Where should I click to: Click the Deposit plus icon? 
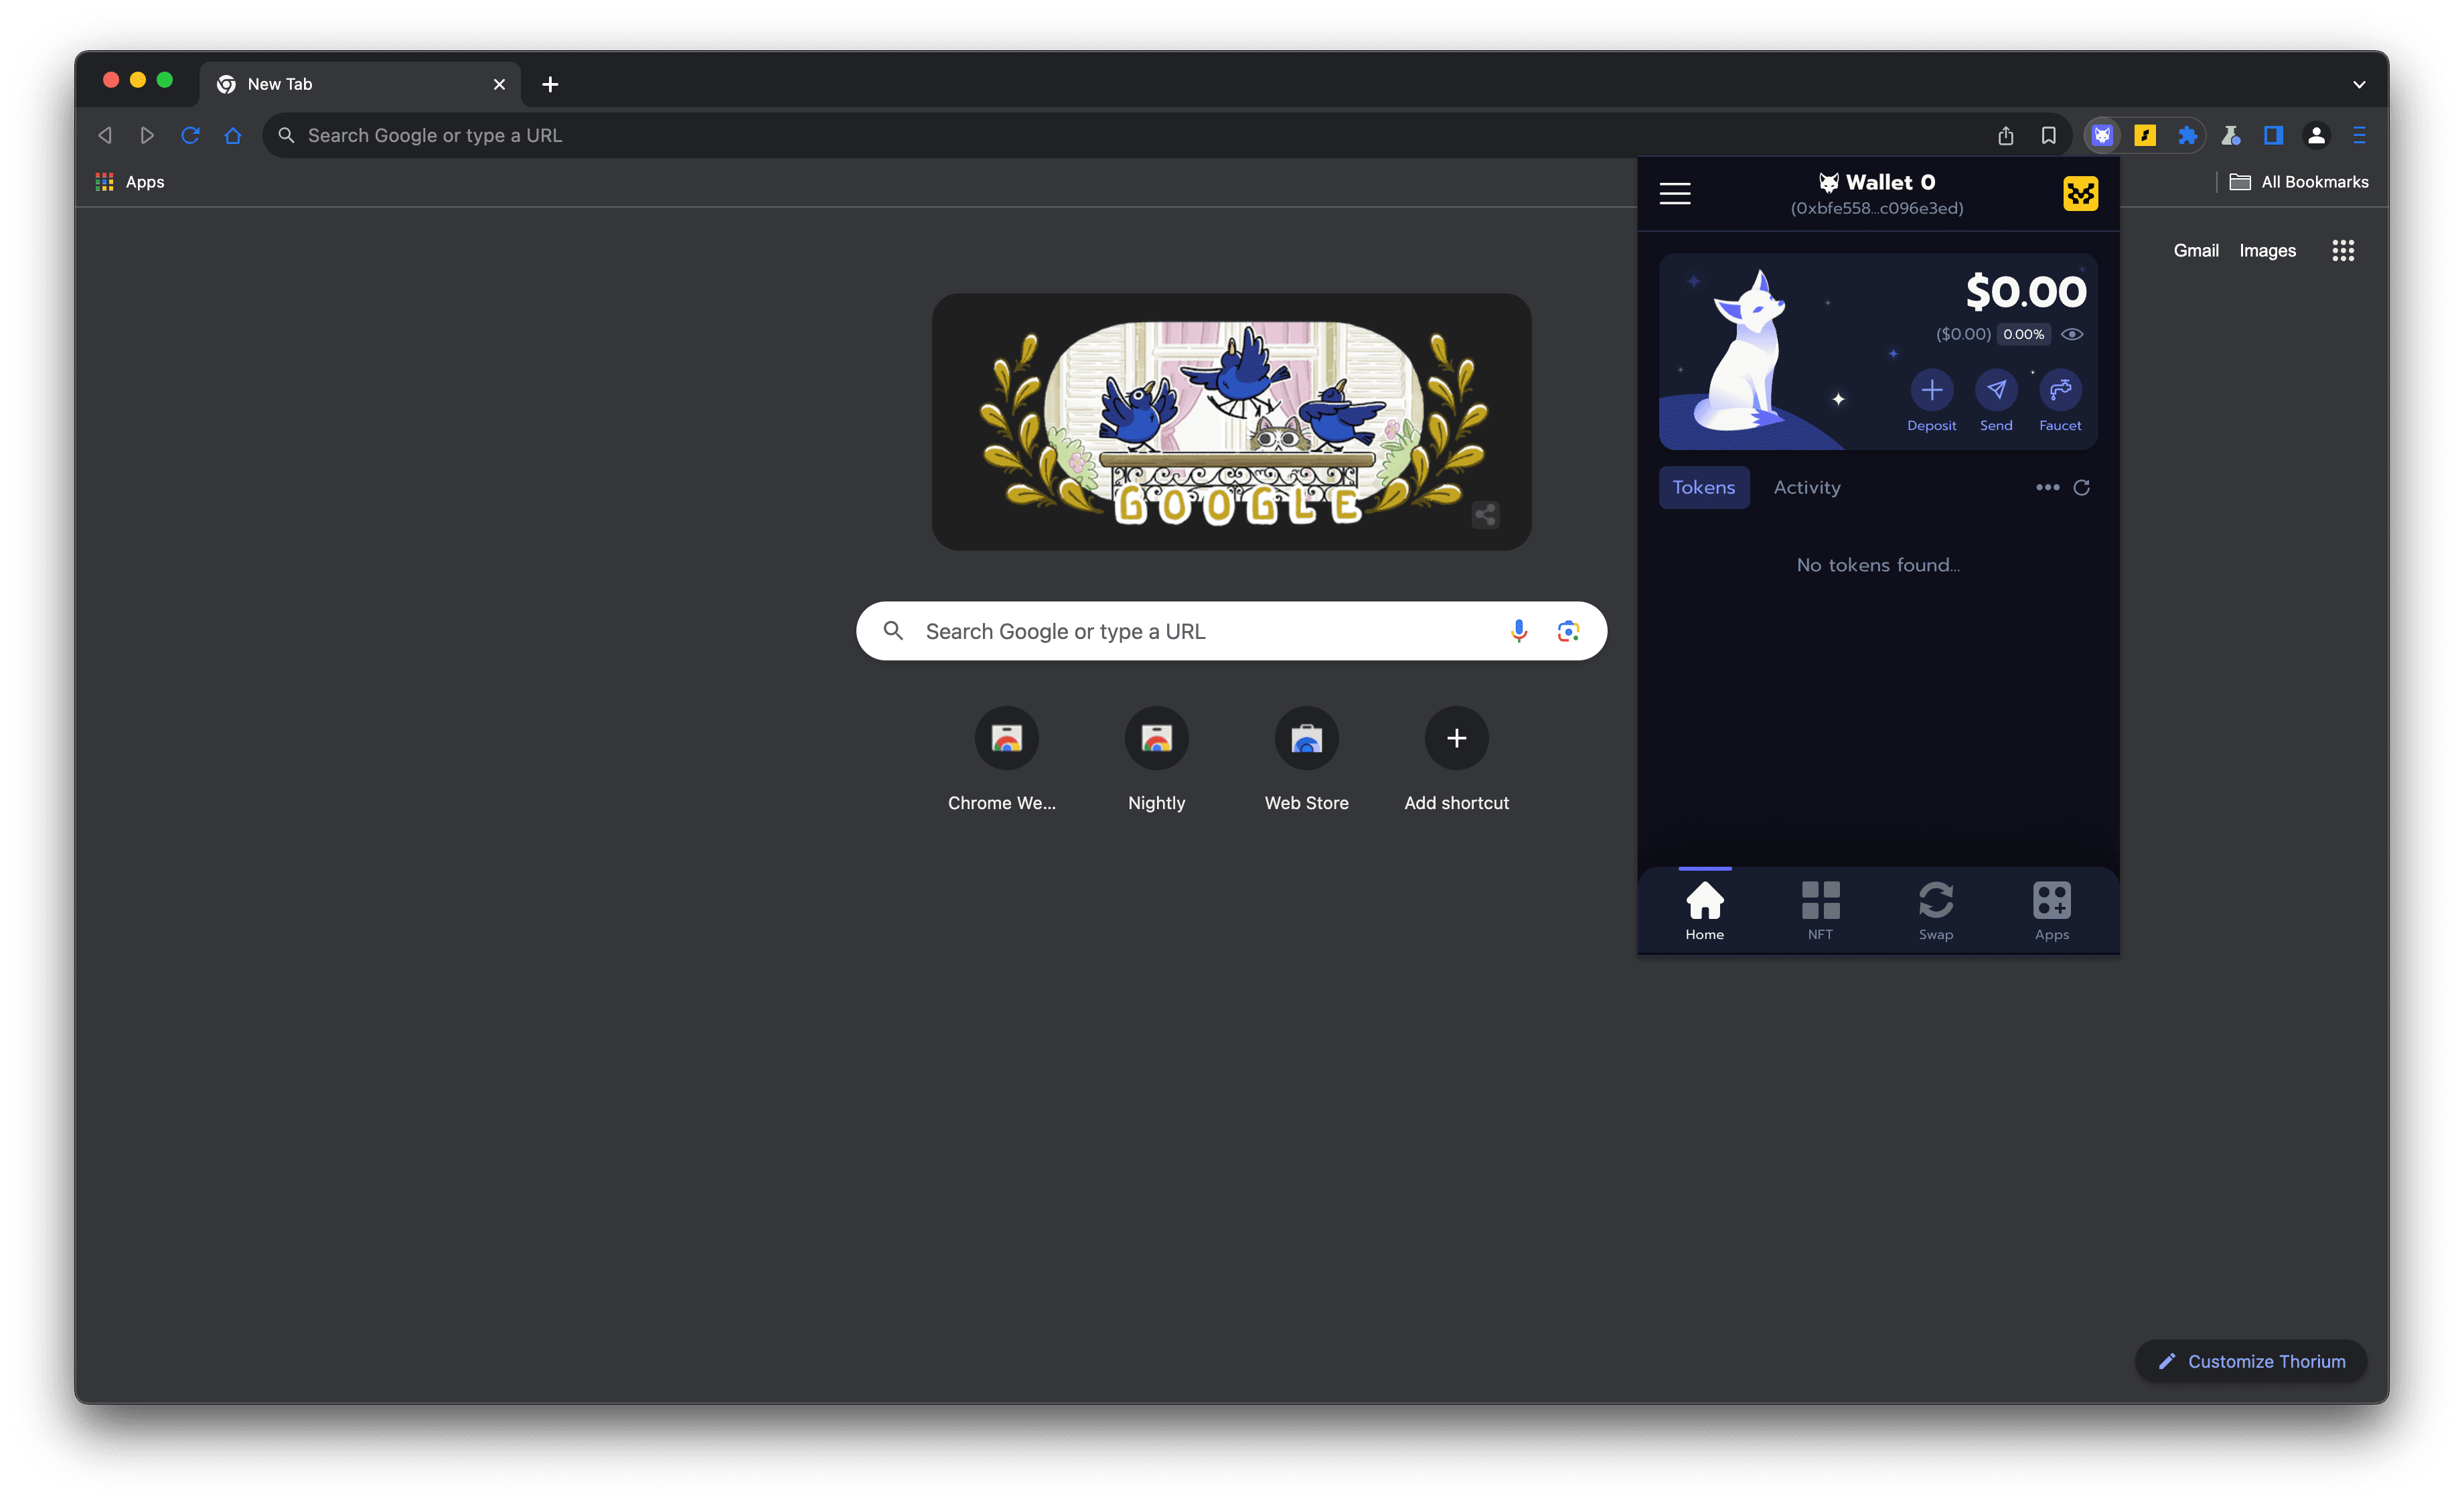[1931, 390]
